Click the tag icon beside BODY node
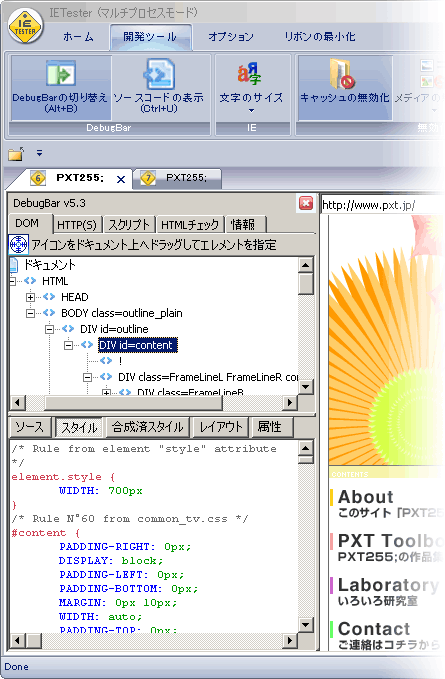This screenshot has height=679, width=445. click(49, 313)
